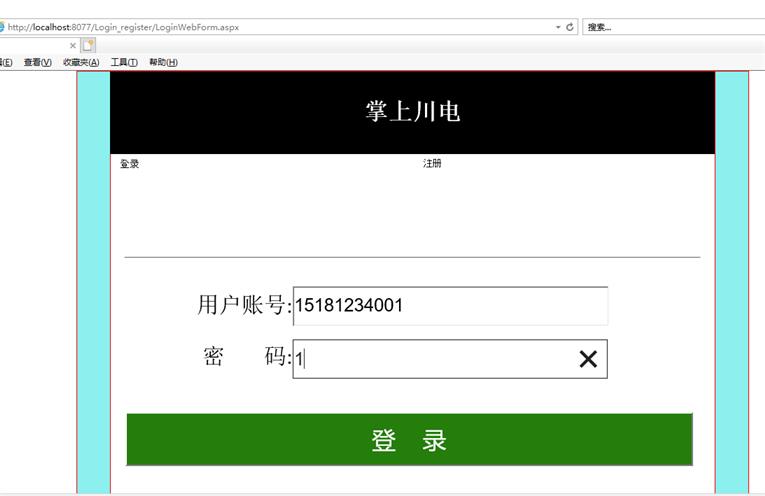Click the 用户账号 label text

pyautogui.click(x=243, y=306)
